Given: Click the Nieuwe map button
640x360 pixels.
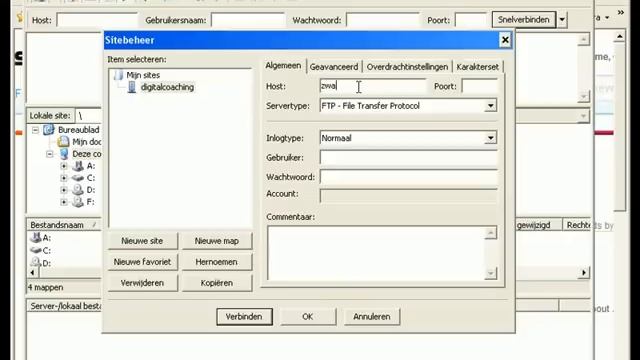Looking at the screenshot, I should click(x=217, y=241).
